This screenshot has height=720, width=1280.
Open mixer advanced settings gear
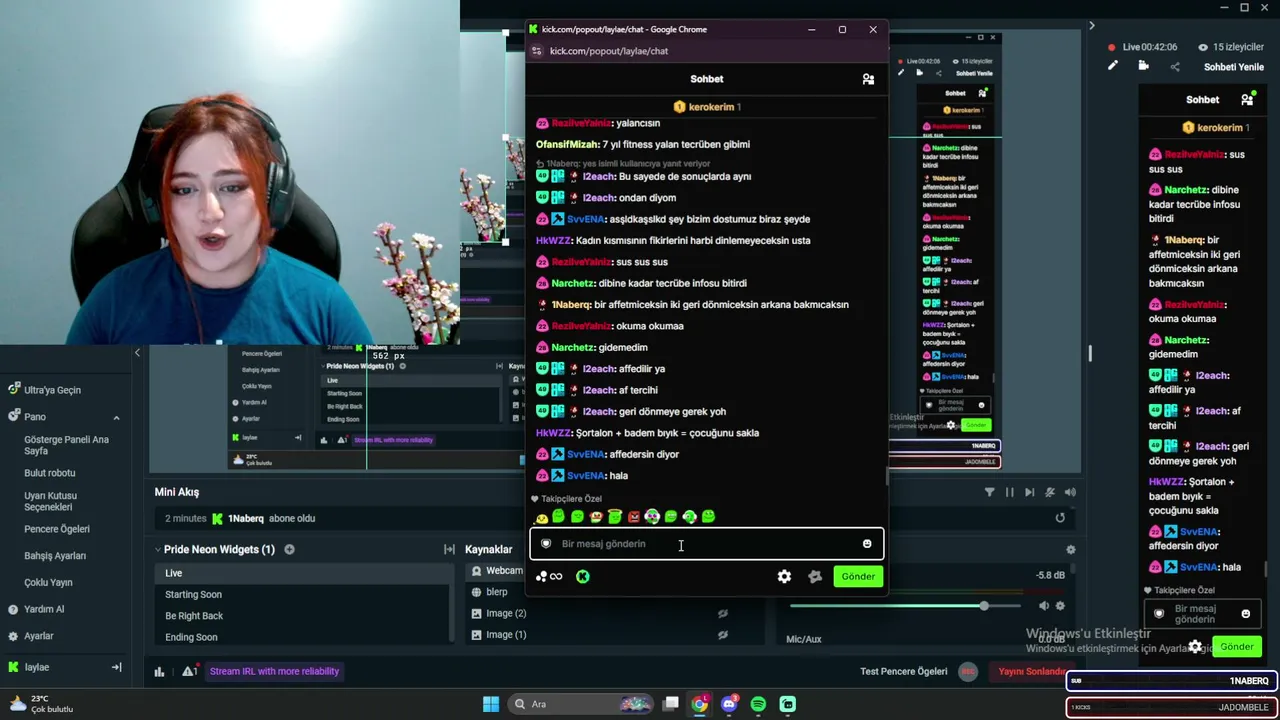pyautogui.click(x=1070, y=549)
